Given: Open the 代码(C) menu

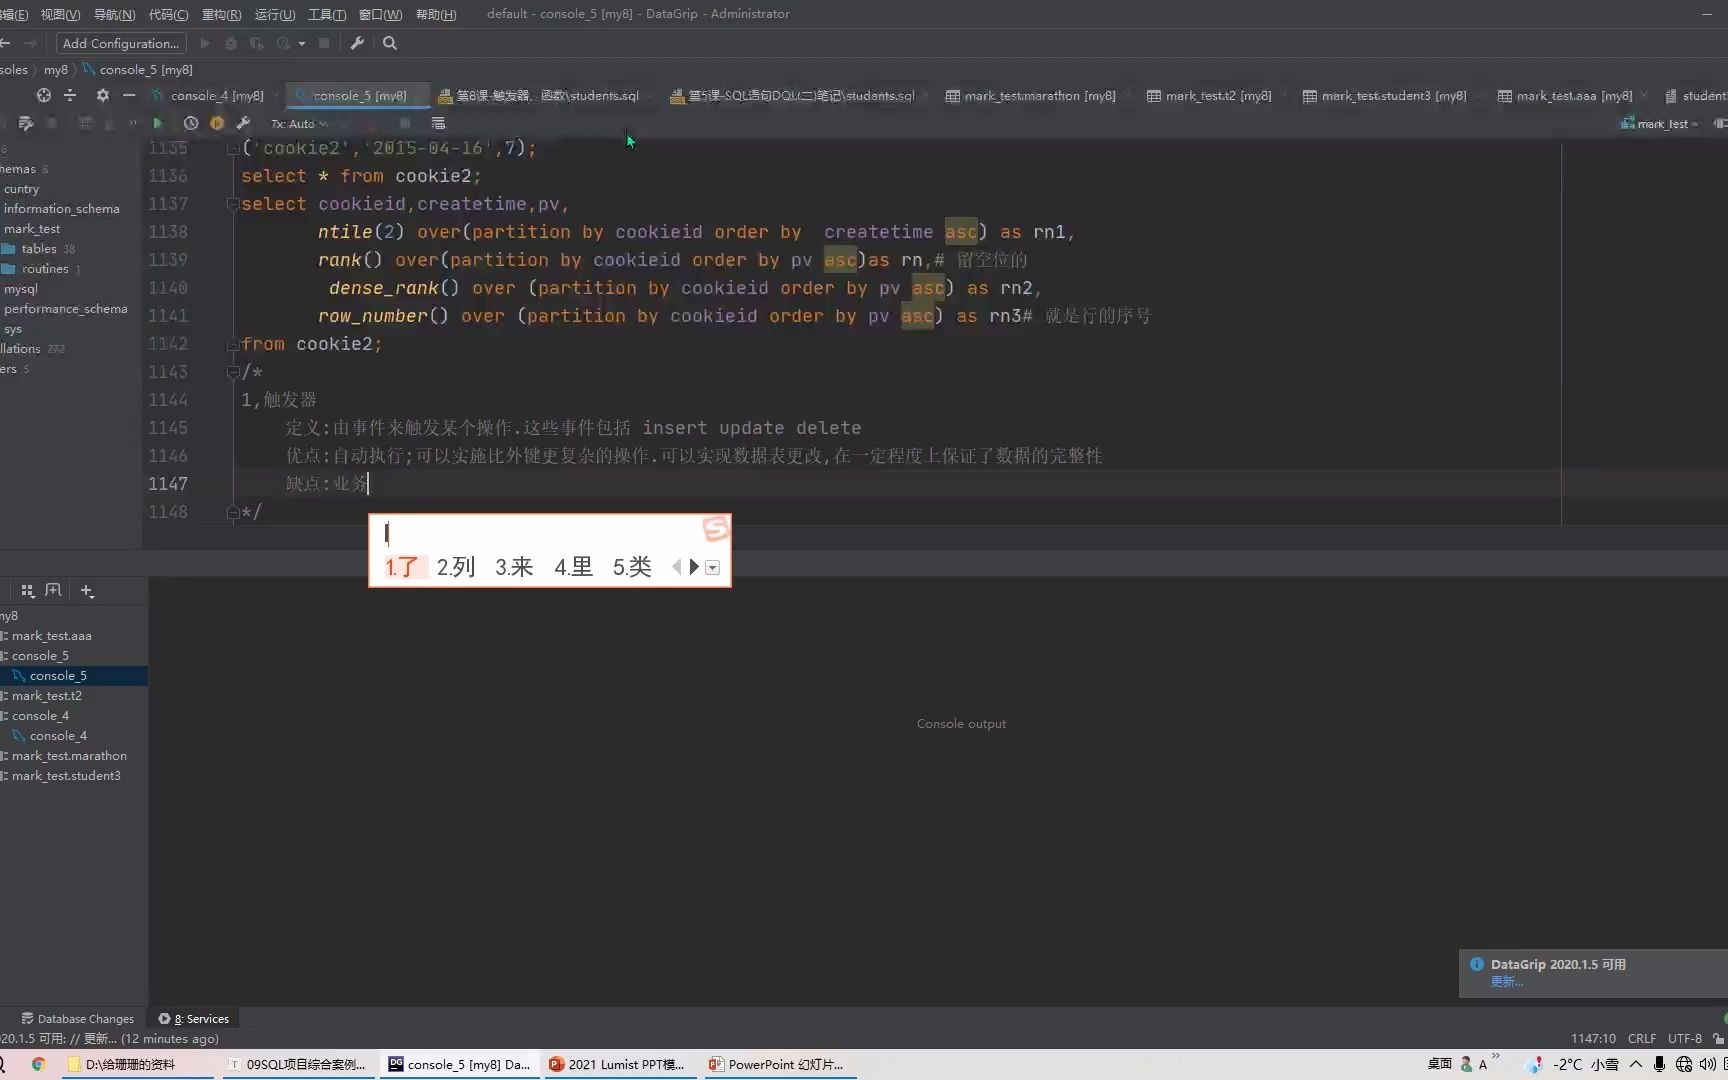Looking at the screenshot, I should pos(168,14).
